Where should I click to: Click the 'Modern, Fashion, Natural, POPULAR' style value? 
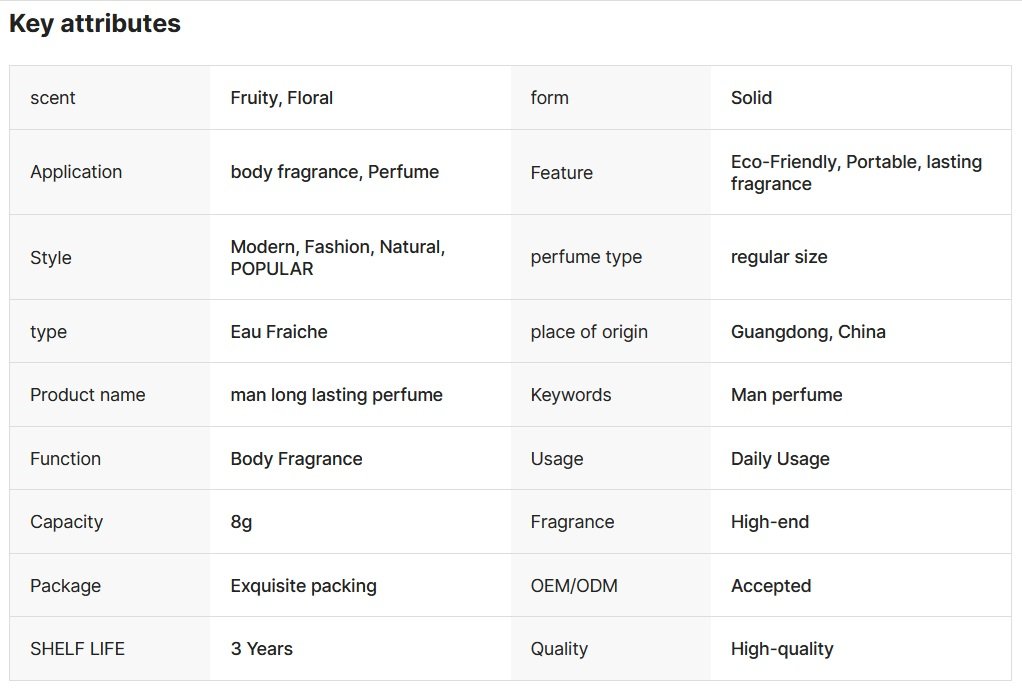pos(337,257)
